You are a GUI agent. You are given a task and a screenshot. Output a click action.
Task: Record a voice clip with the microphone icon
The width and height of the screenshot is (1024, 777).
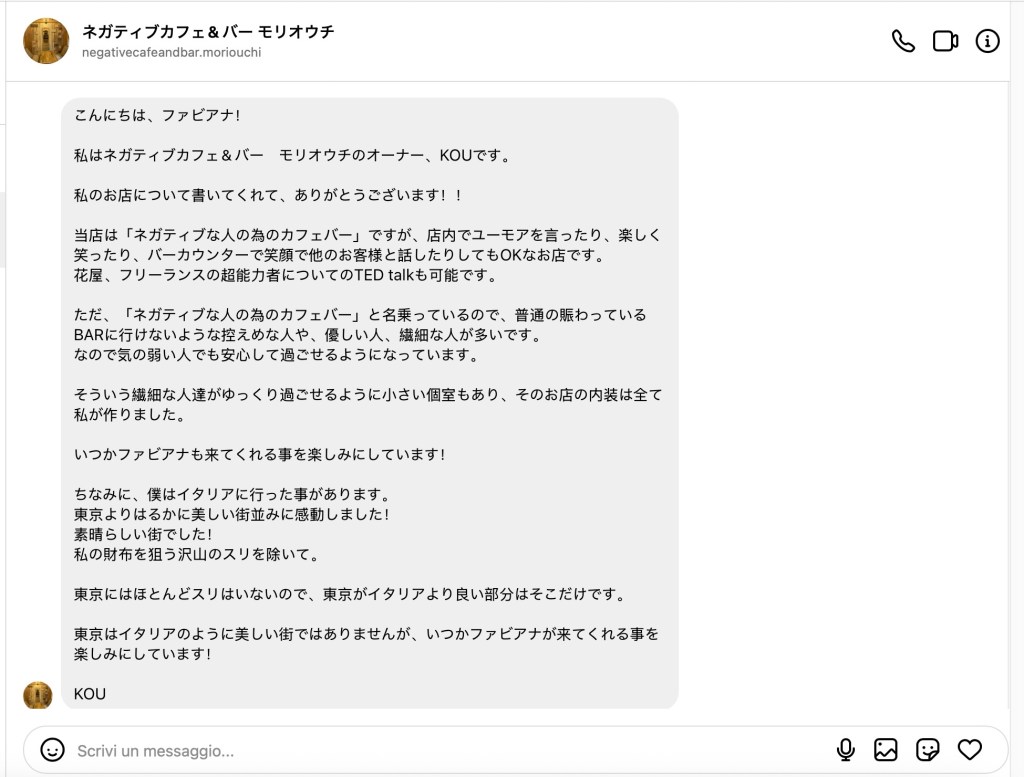point(845,749)
